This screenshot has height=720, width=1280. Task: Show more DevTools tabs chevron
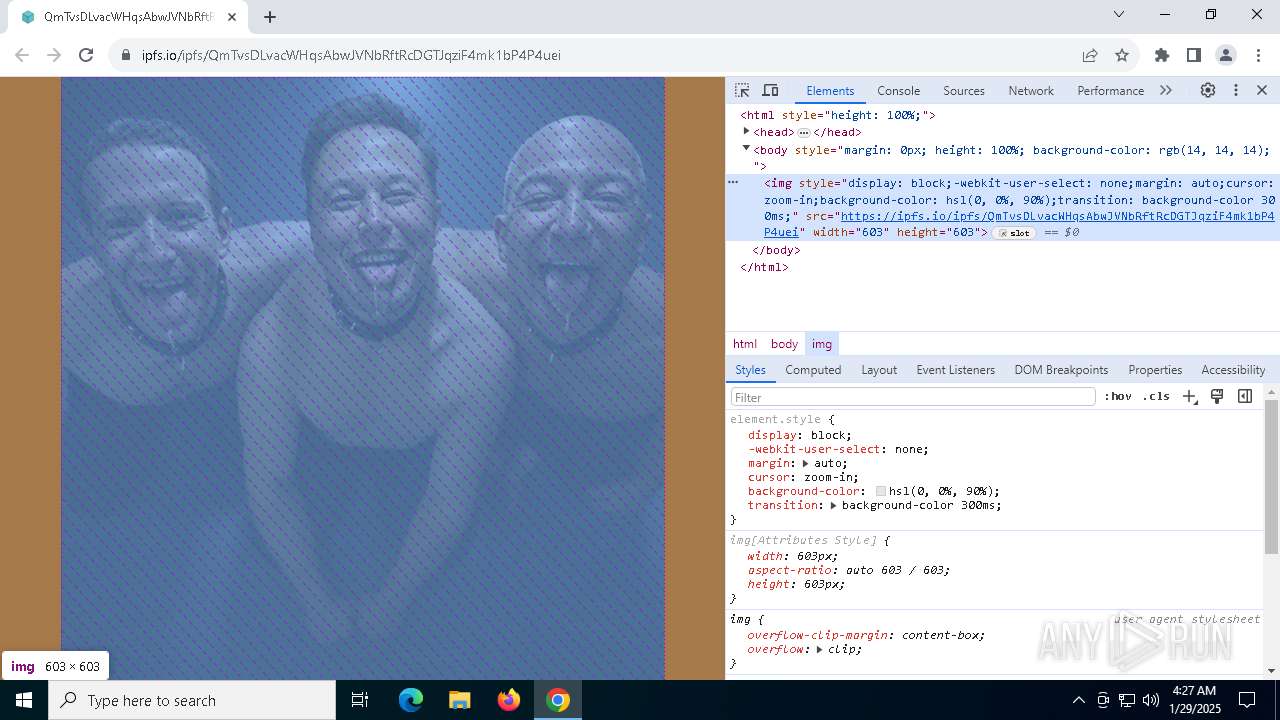click(x=1166, y=90)
